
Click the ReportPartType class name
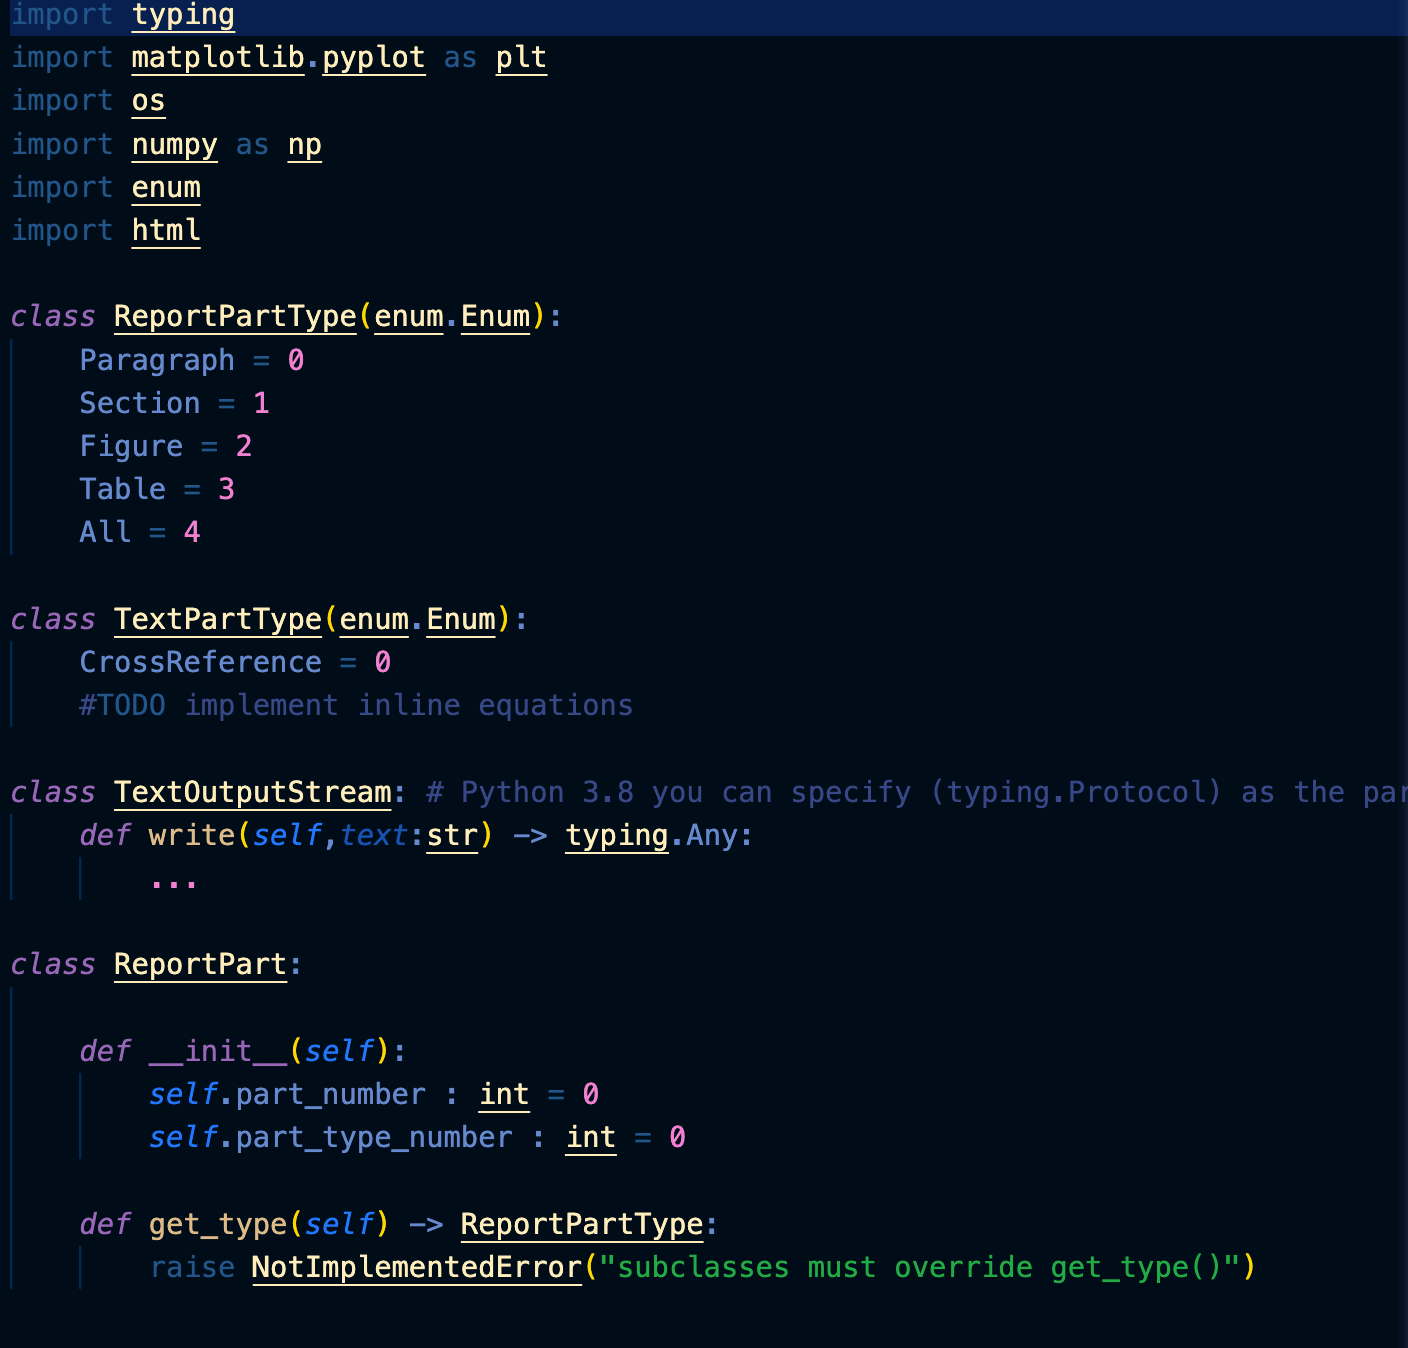point(234,316)
